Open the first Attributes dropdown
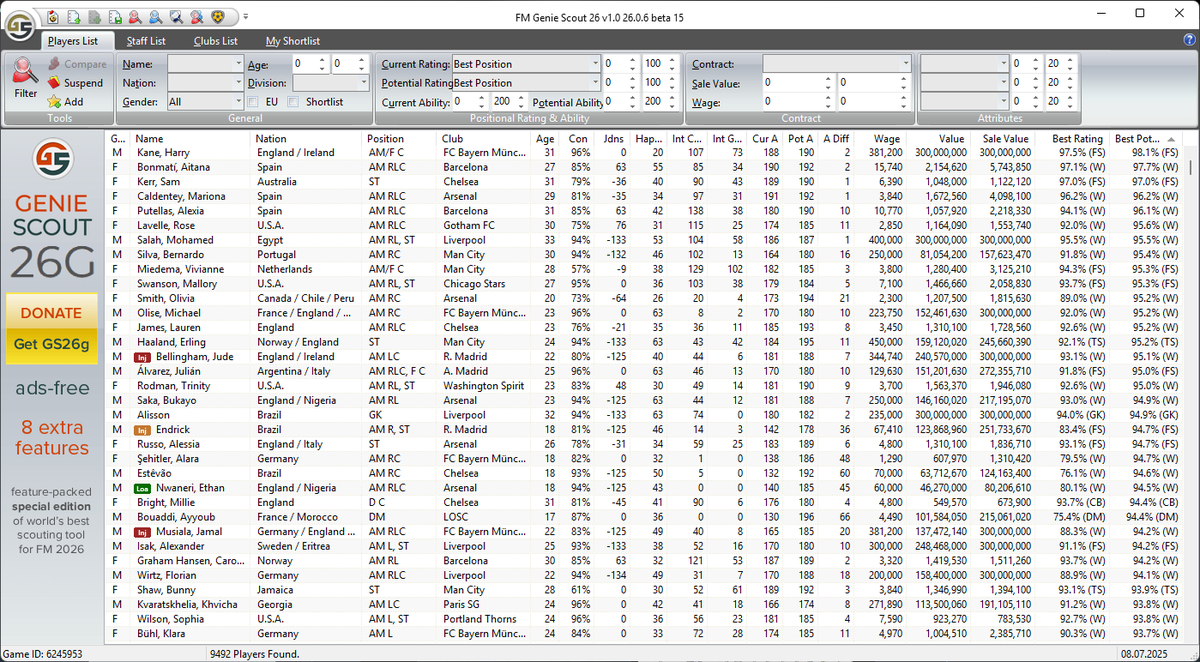The image size is (1200, 662). click(964, 64)
